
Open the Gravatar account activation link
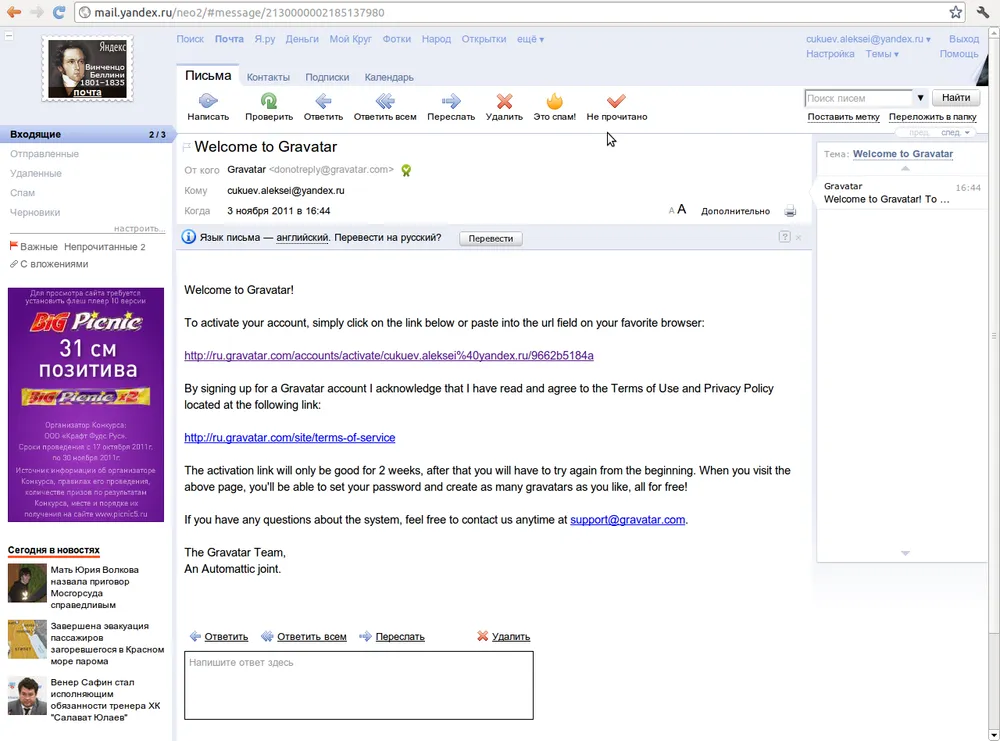click(x=389, y=356)
